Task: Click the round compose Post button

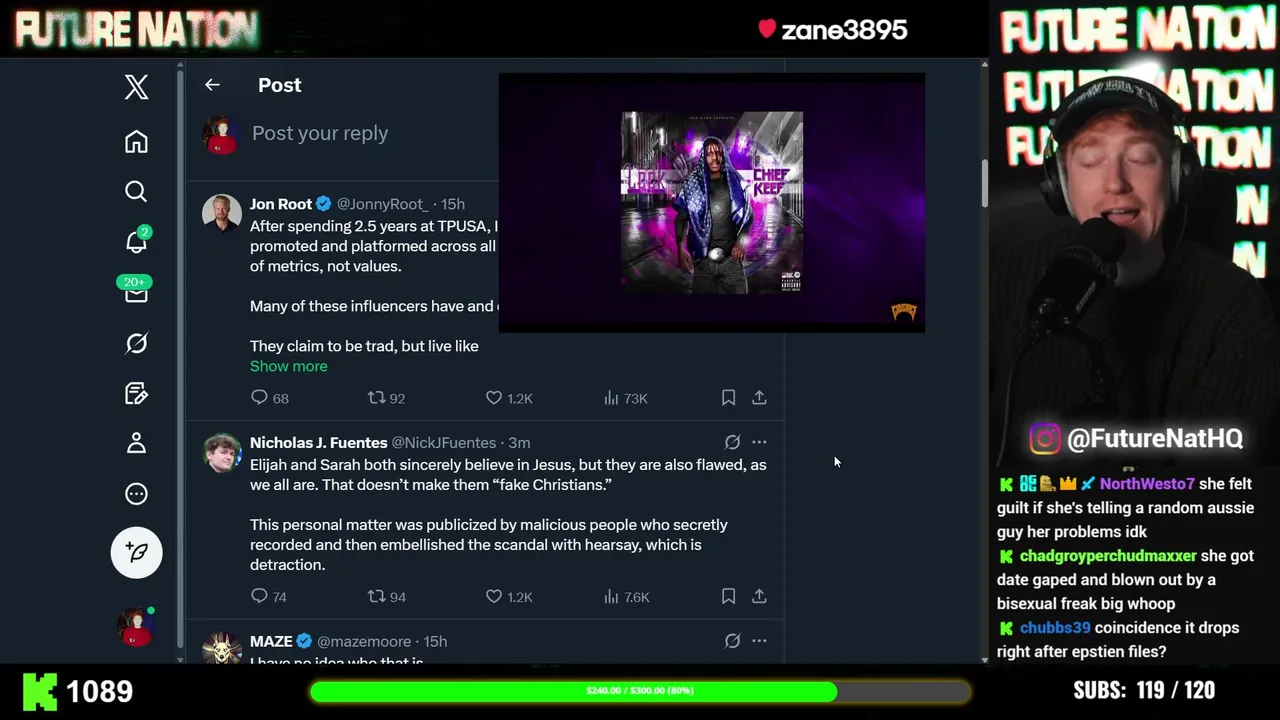Action: tap(137, 552)
